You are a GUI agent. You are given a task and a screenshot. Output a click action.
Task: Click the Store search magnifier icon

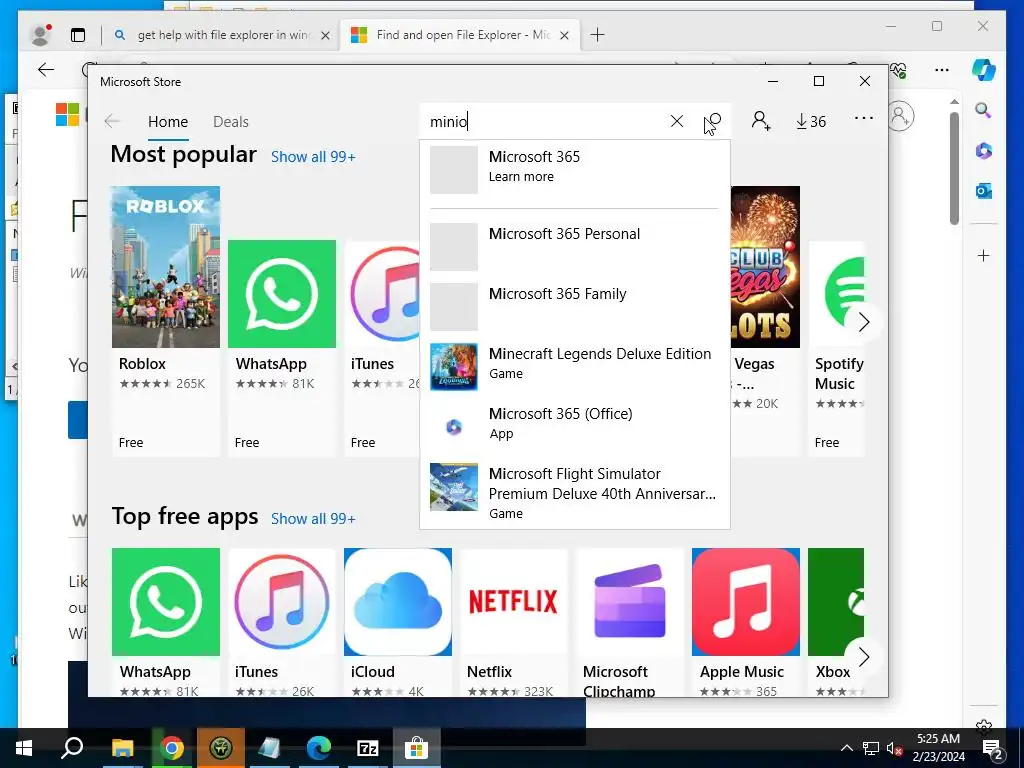tap(713, 121)
